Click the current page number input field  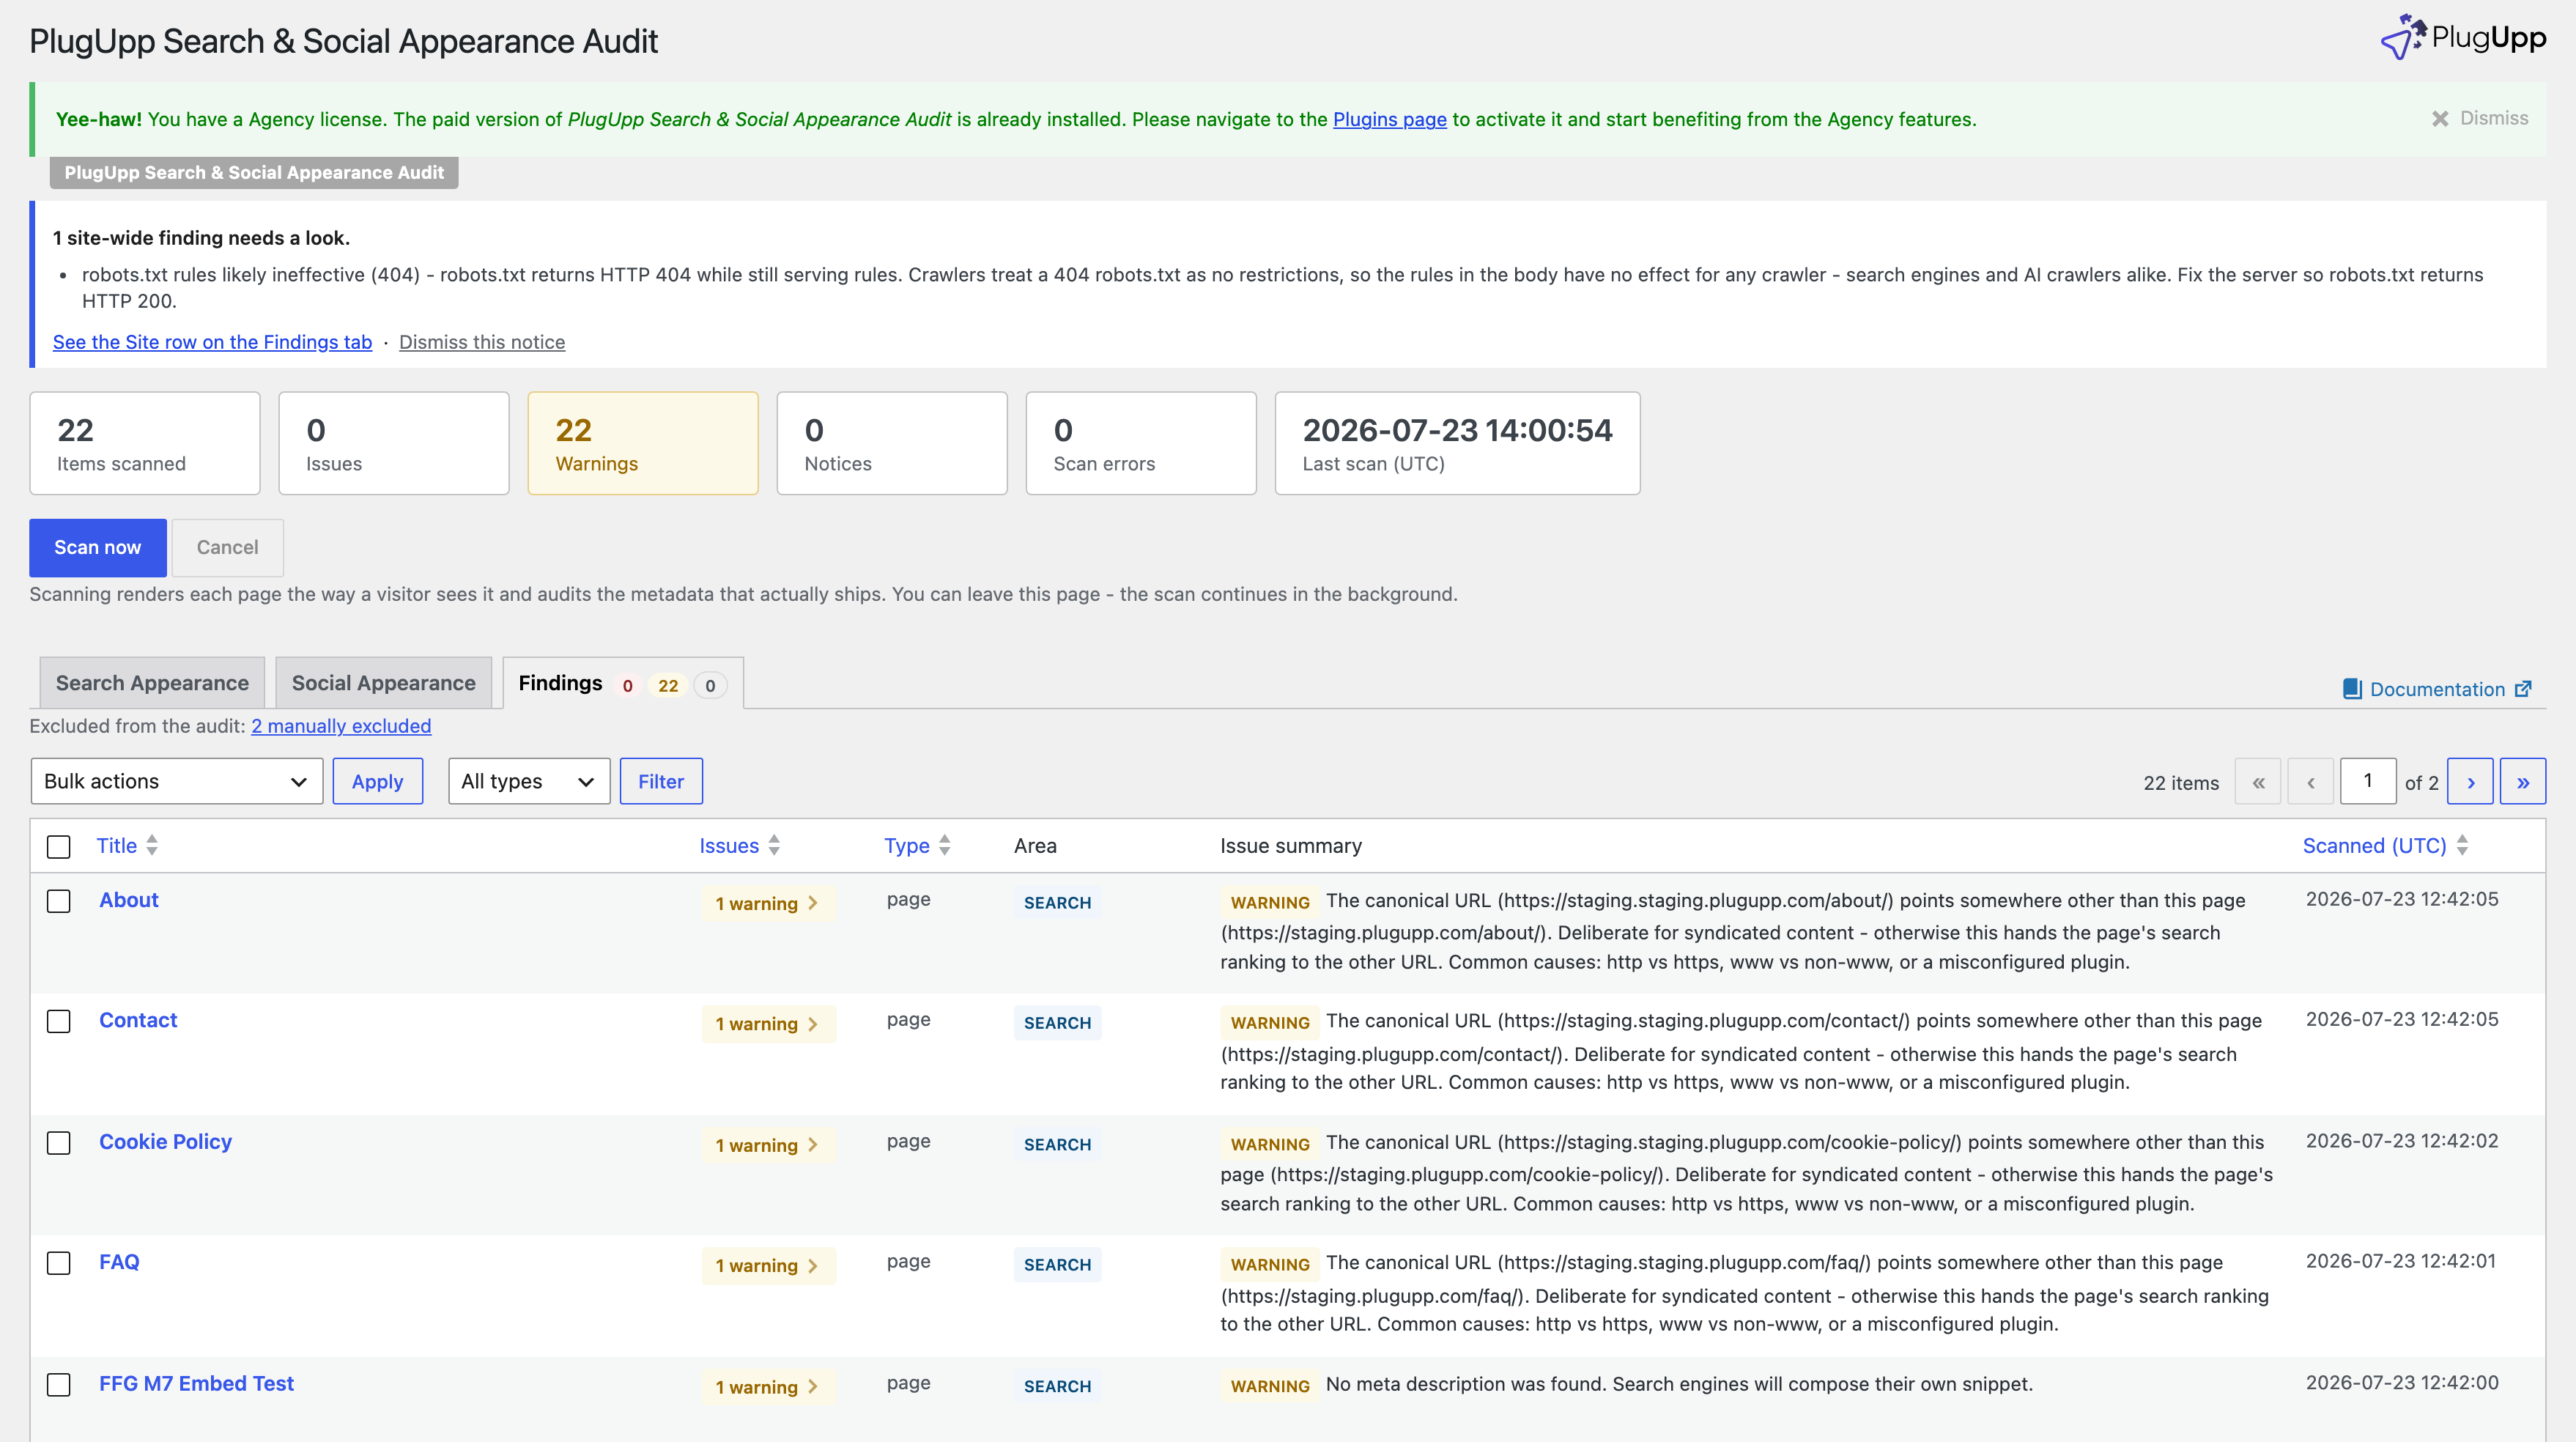(x=2367, y=781)
